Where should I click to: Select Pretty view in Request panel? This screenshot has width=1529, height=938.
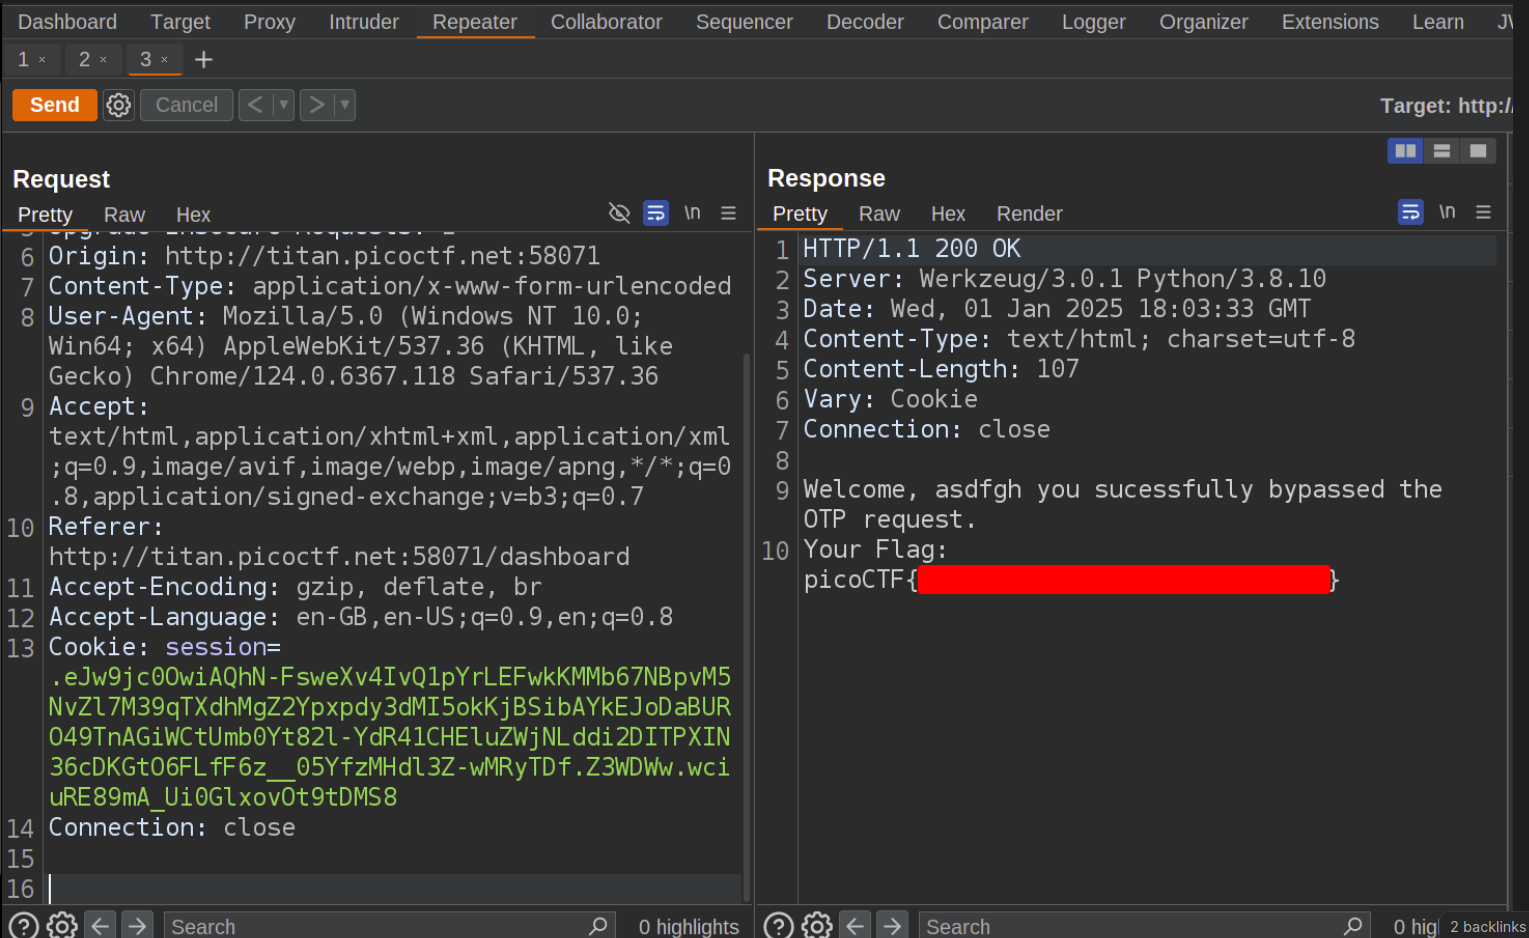(x=45, y=214)
